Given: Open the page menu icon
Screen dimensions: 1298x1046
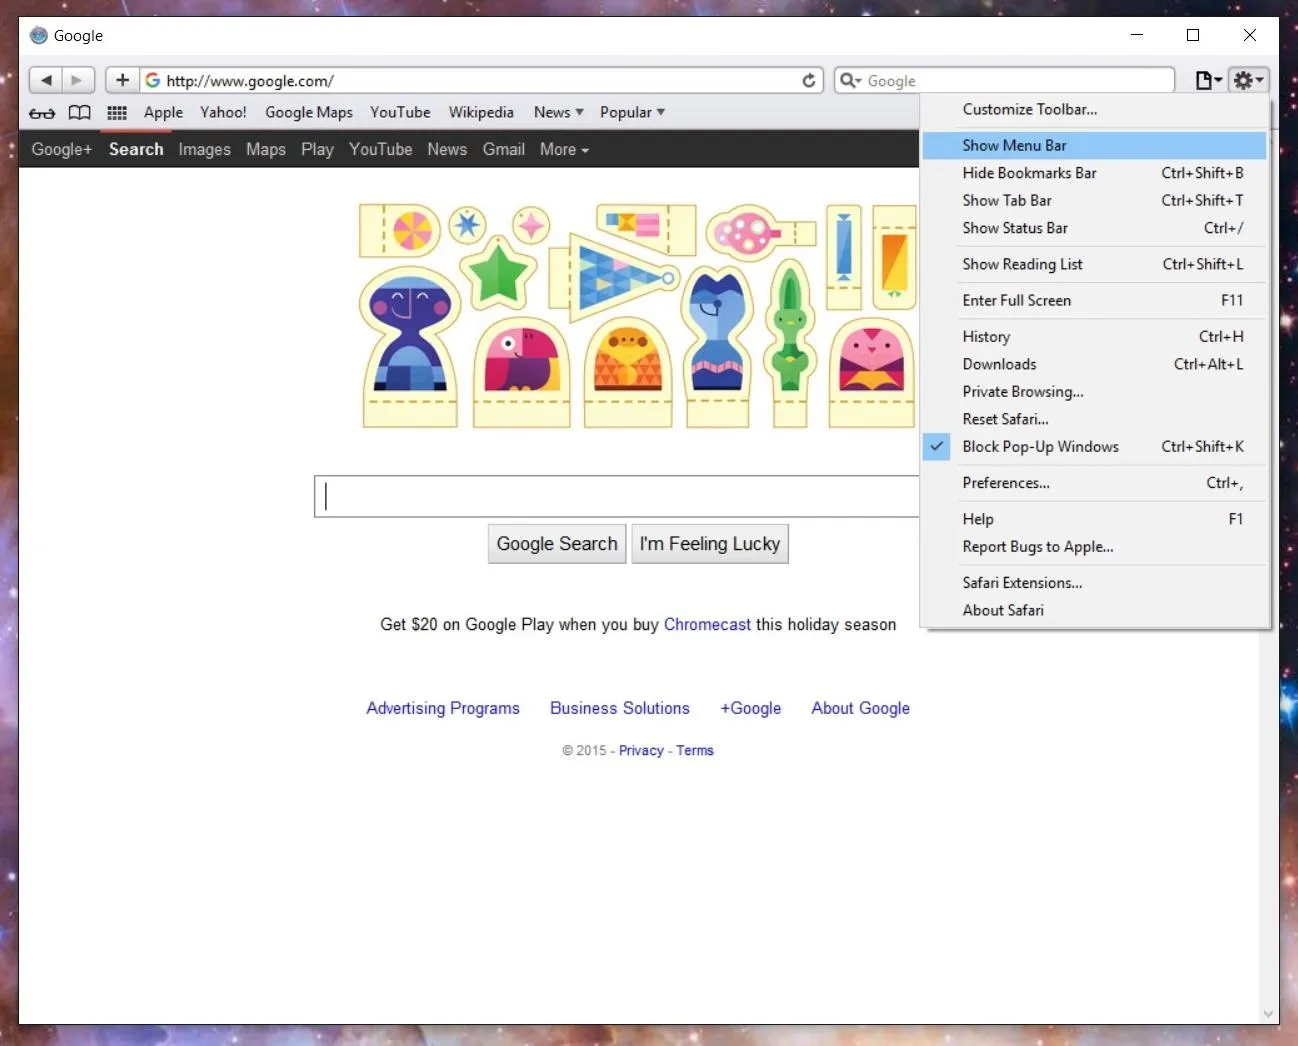Looking at the screenshot, I should tap(1209, 80).
